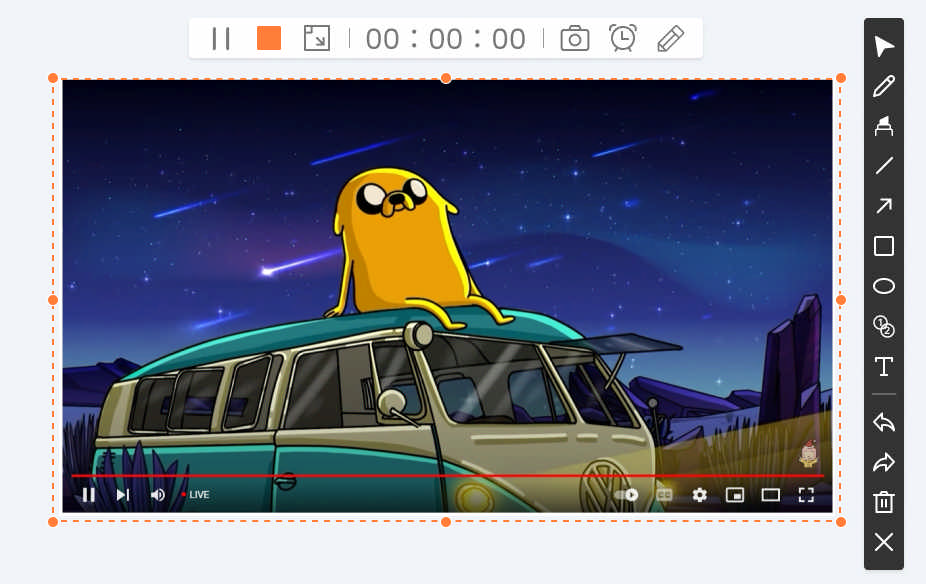Stop recording with the orange square button
Image resolution: width=926 pixels, height=584 pixels.
pyautogui.click(x=269, y=38)
